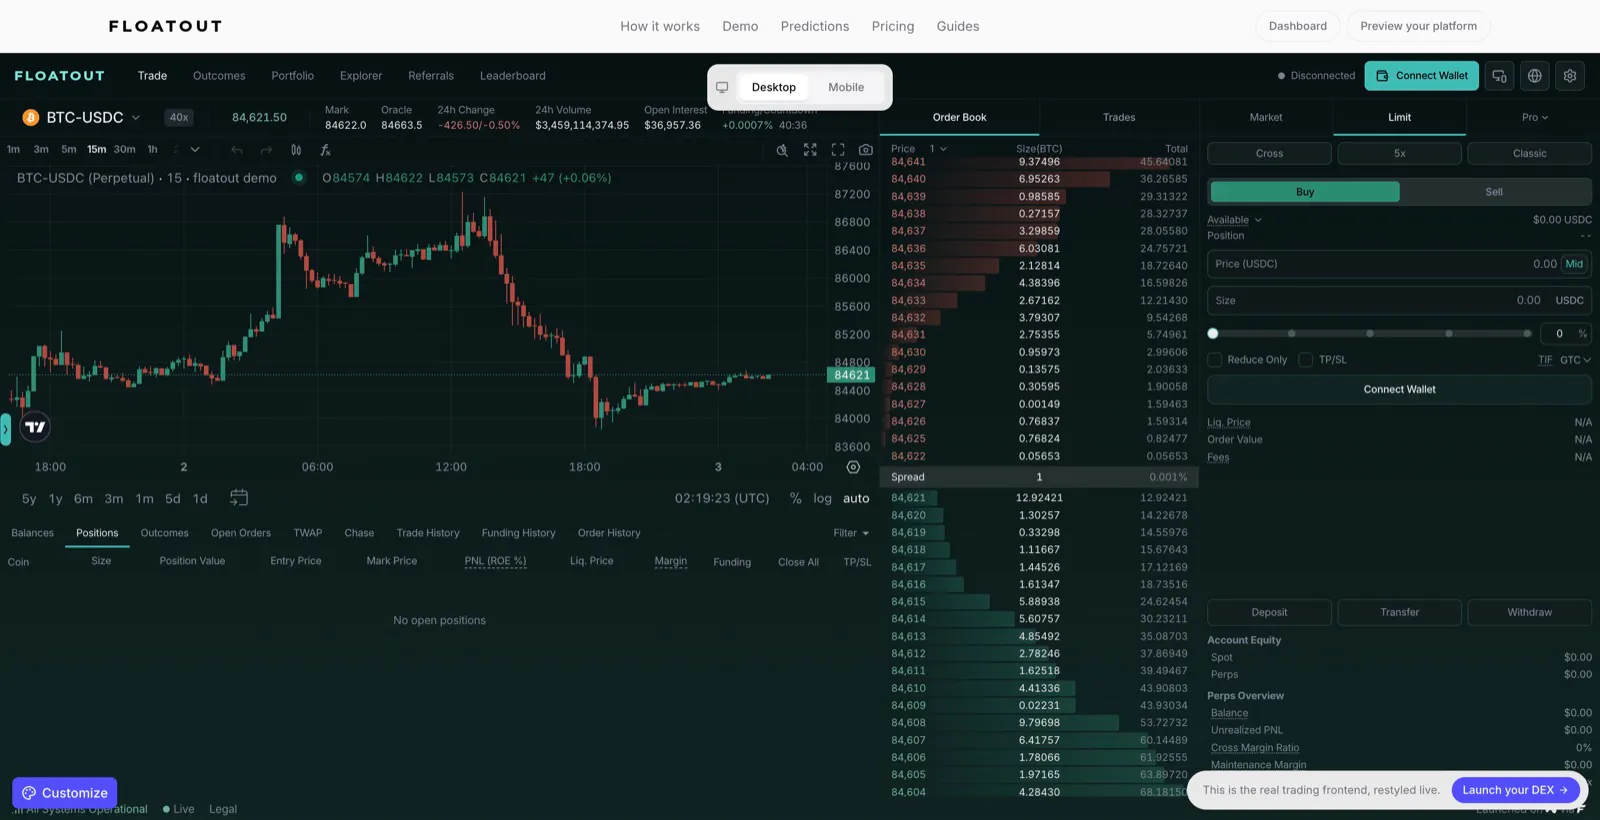Click the Deposit button
The height and width of the screenshot is (820, 1600).
1269,612
